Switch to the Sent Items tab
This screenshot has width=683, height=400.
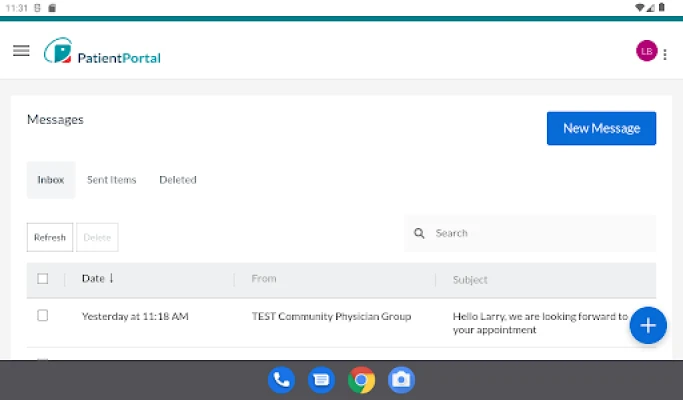[111, 180]
